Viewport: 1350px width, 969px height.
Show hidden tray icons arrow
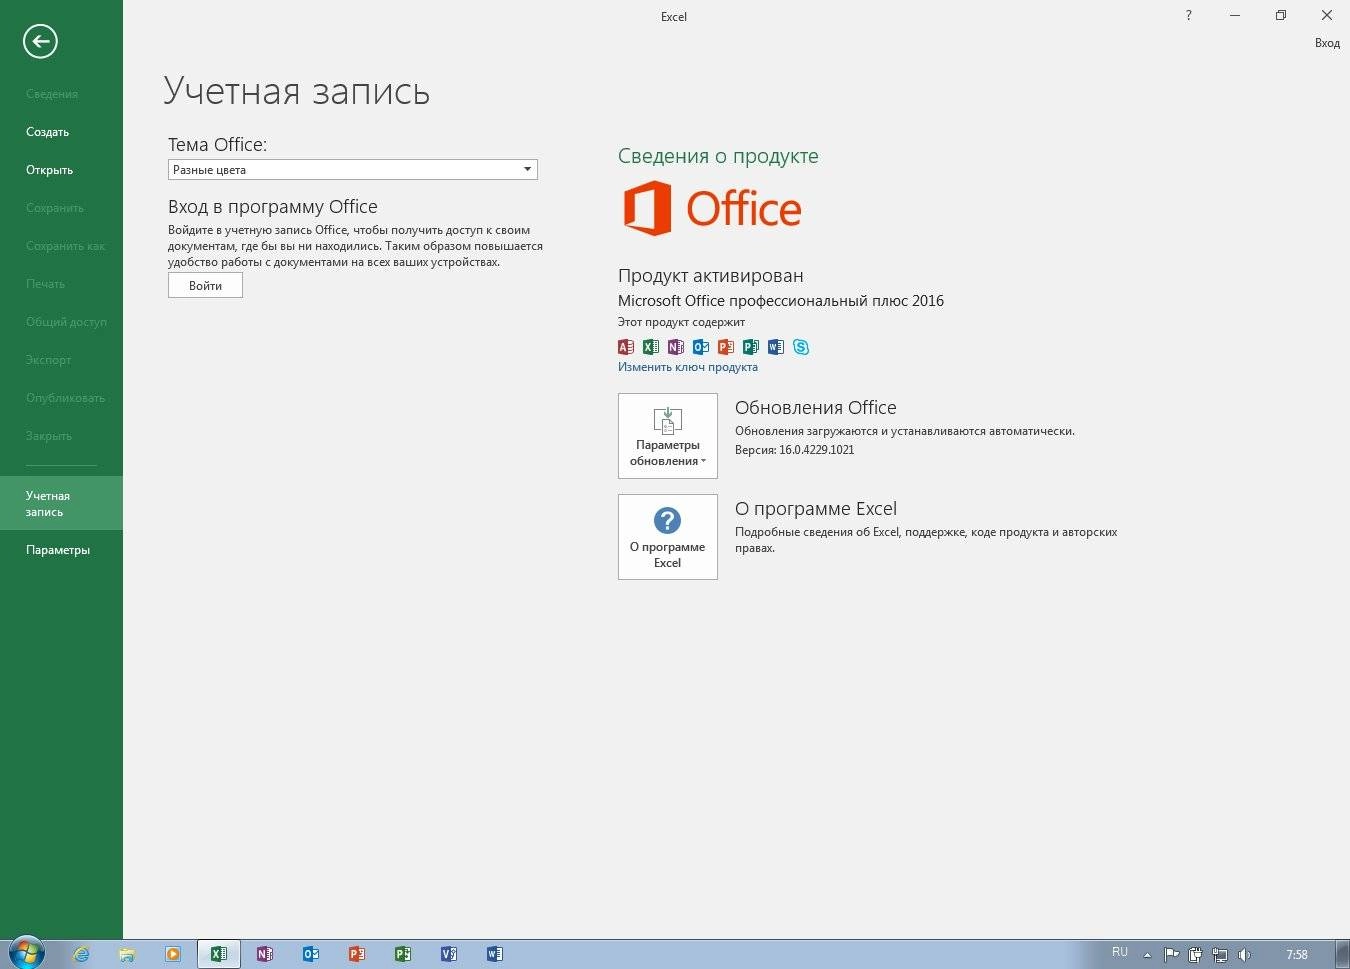click(1147, 955)
